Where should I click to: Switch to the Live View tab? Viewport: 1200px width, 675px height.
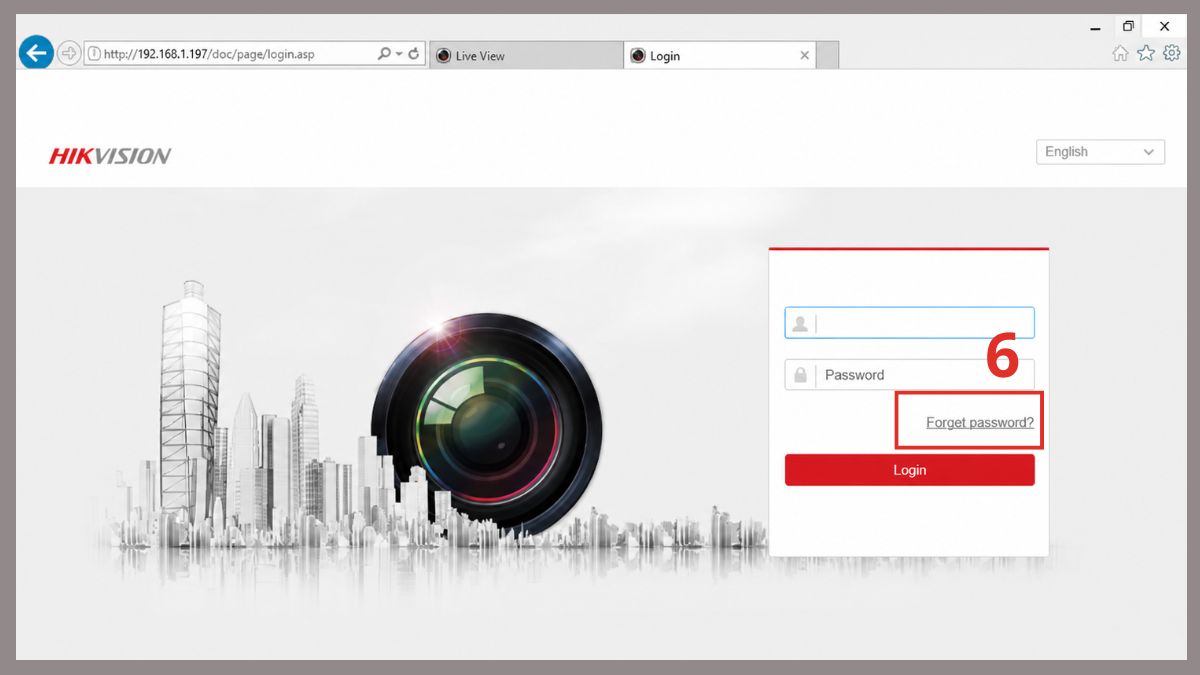tap(527, 56)
